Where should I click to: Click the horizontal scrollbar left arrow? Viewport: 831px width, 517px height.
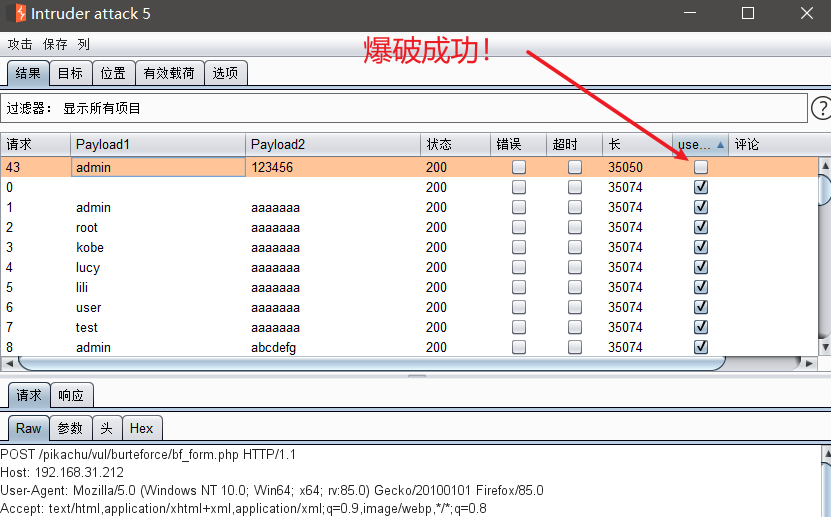click(x=8, y=363)
